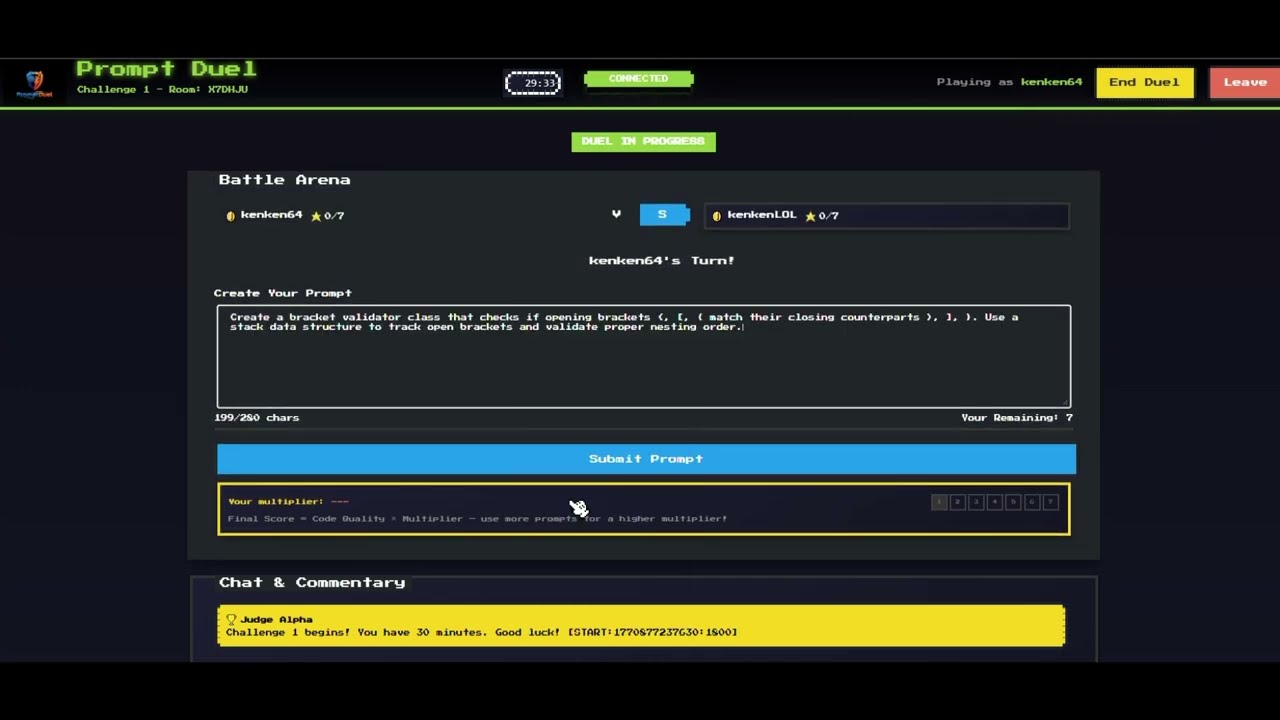The height and width of the screenshot is (720, 1280).
Task: Click the Battle Arena heading
Action: (284, 180)
